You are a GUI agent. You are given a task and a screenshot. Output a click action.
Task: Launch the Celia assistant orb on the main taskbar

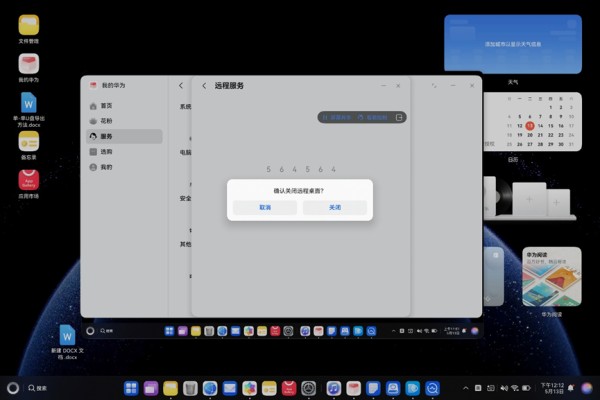(587, 388)
